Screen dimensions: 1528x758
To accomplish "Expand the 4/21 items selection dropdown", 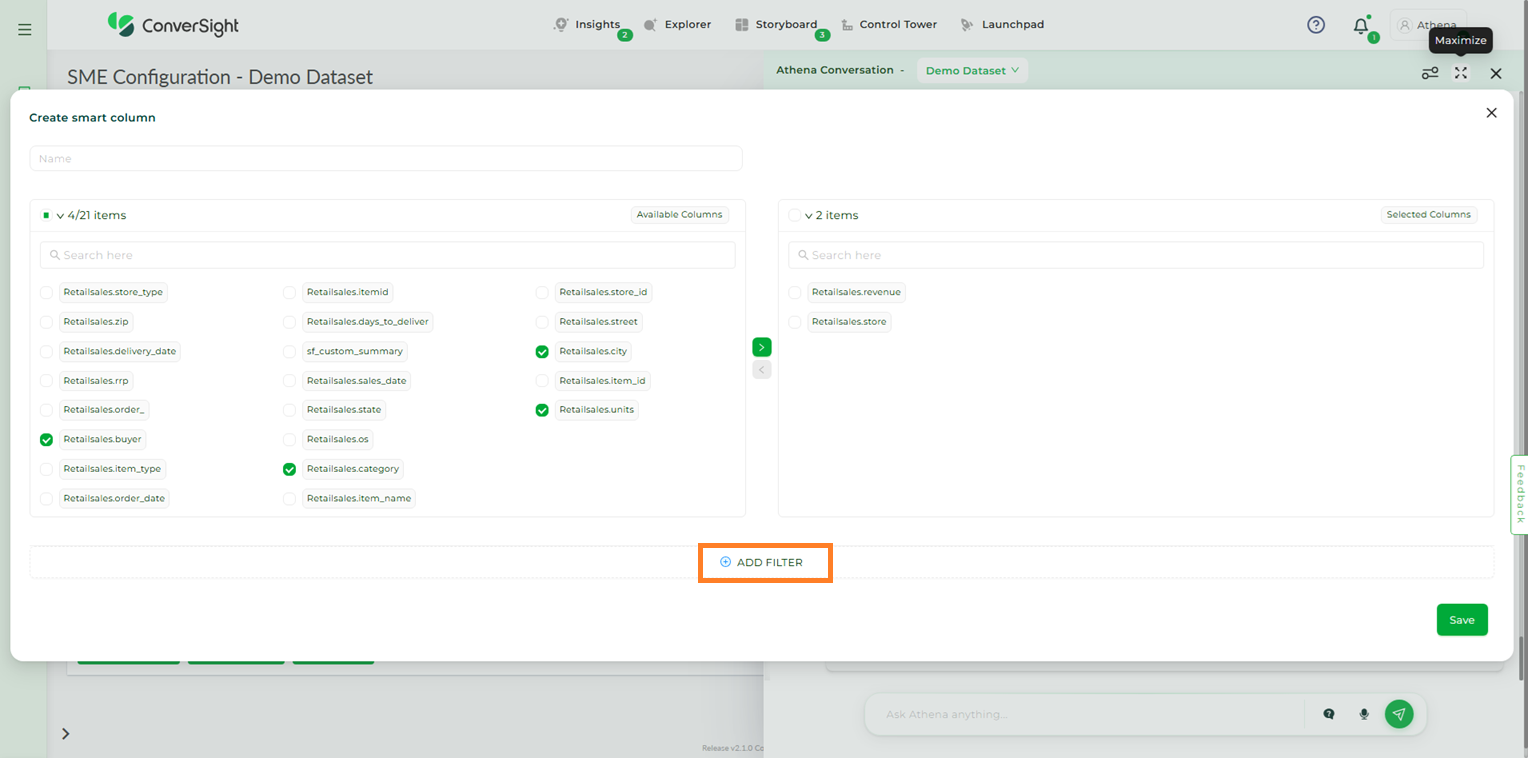I will tap(60, 216).
